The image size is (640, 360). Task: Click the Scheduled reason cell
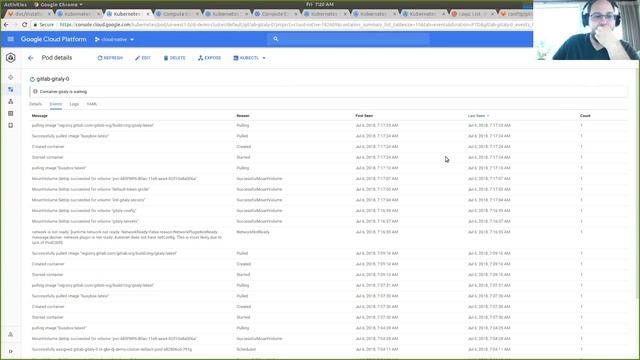[246, 349]
